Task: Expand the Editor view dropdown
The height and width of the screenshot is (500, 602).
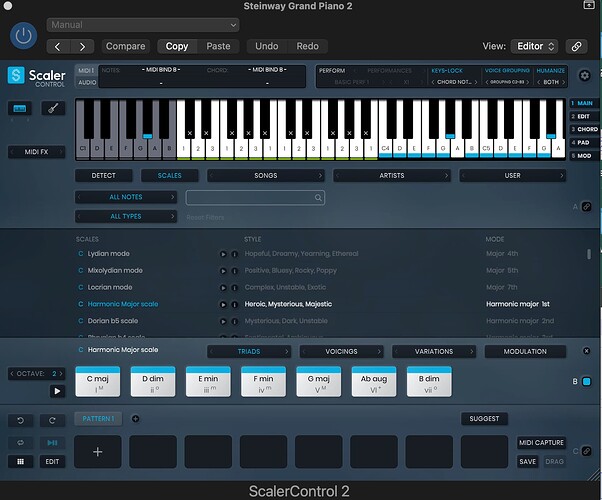Action: tap(536, 46)
